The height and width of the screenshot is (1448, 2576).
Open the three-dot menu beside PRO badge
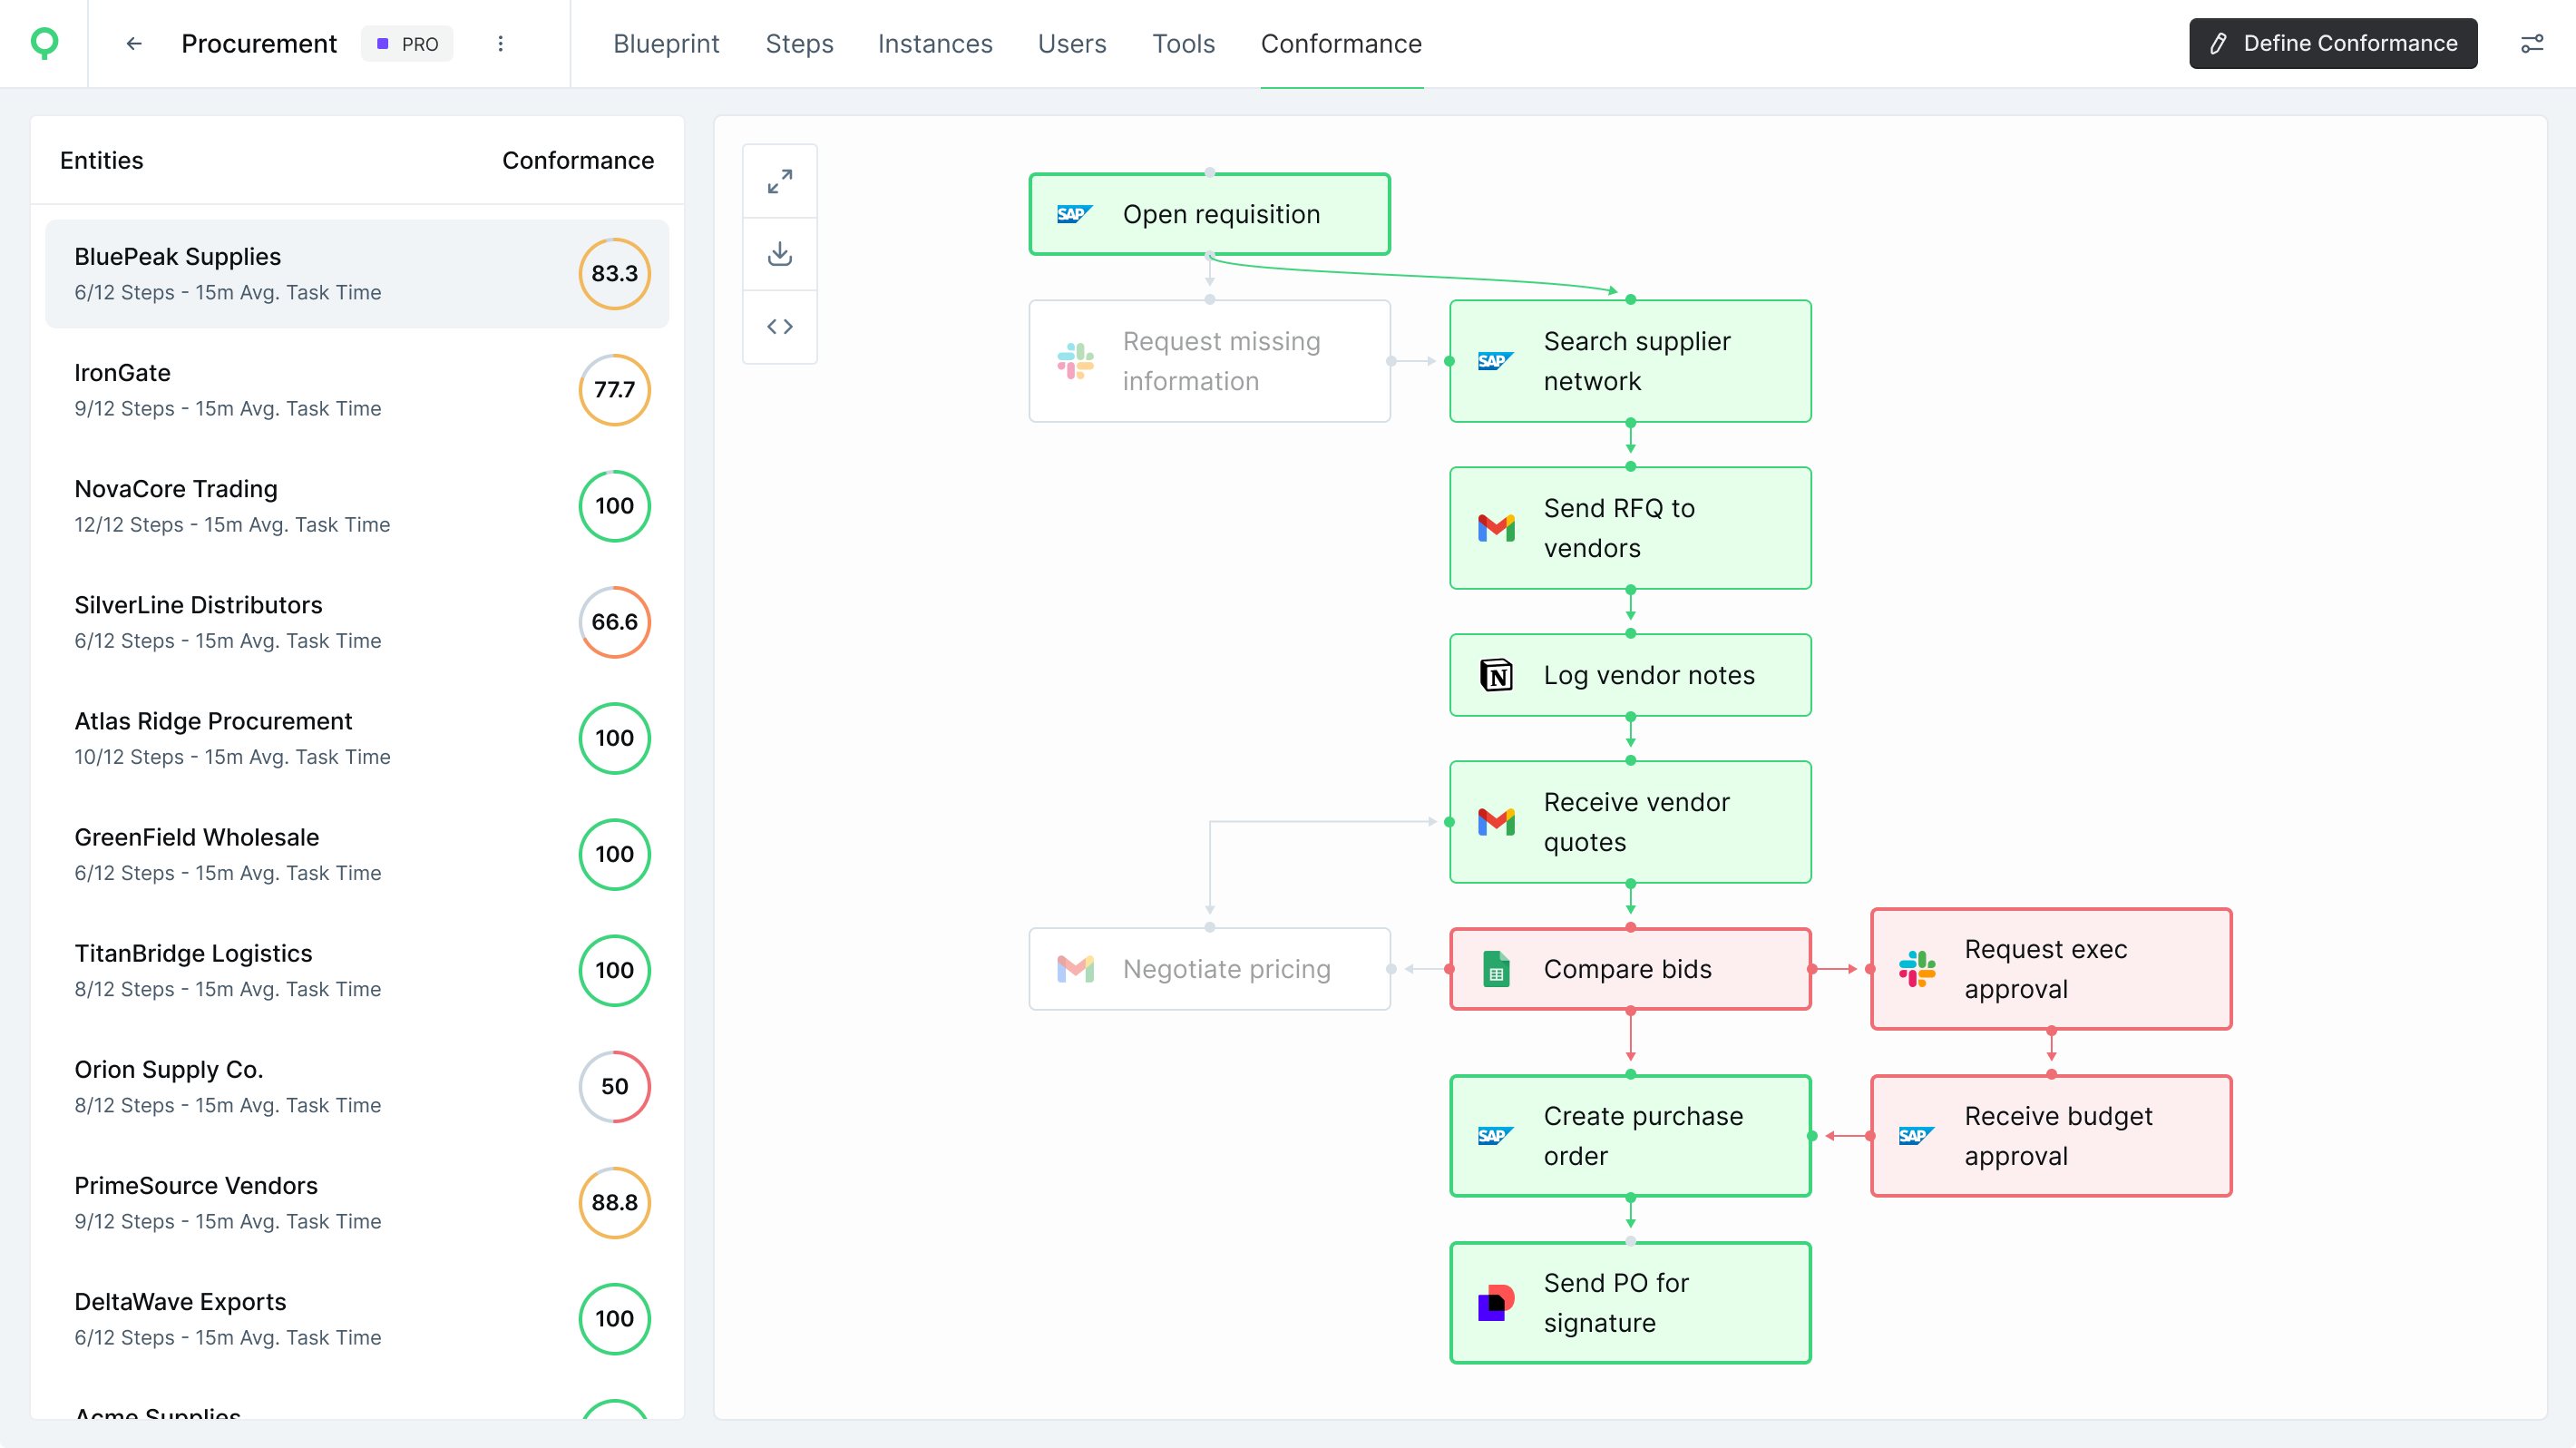[500, 43]
